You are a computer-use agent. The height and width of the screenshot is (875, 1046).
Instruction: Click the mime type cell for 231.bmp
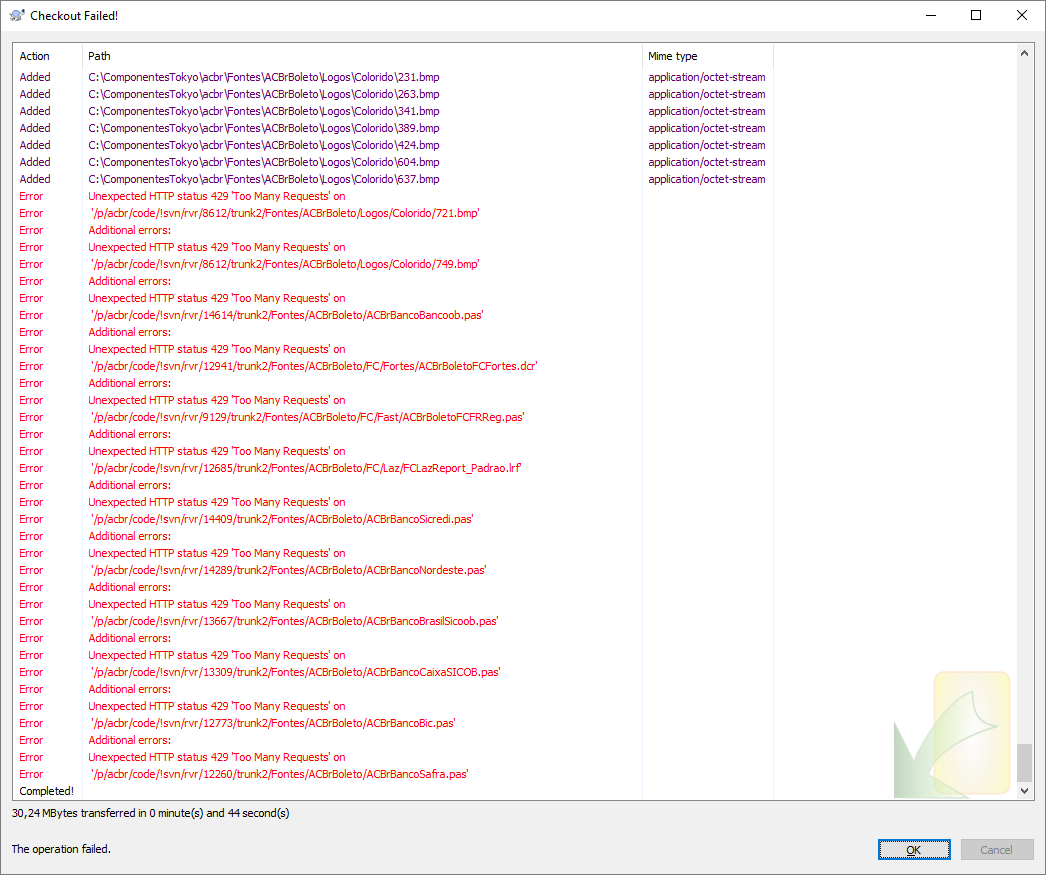[x=706, y=77]
